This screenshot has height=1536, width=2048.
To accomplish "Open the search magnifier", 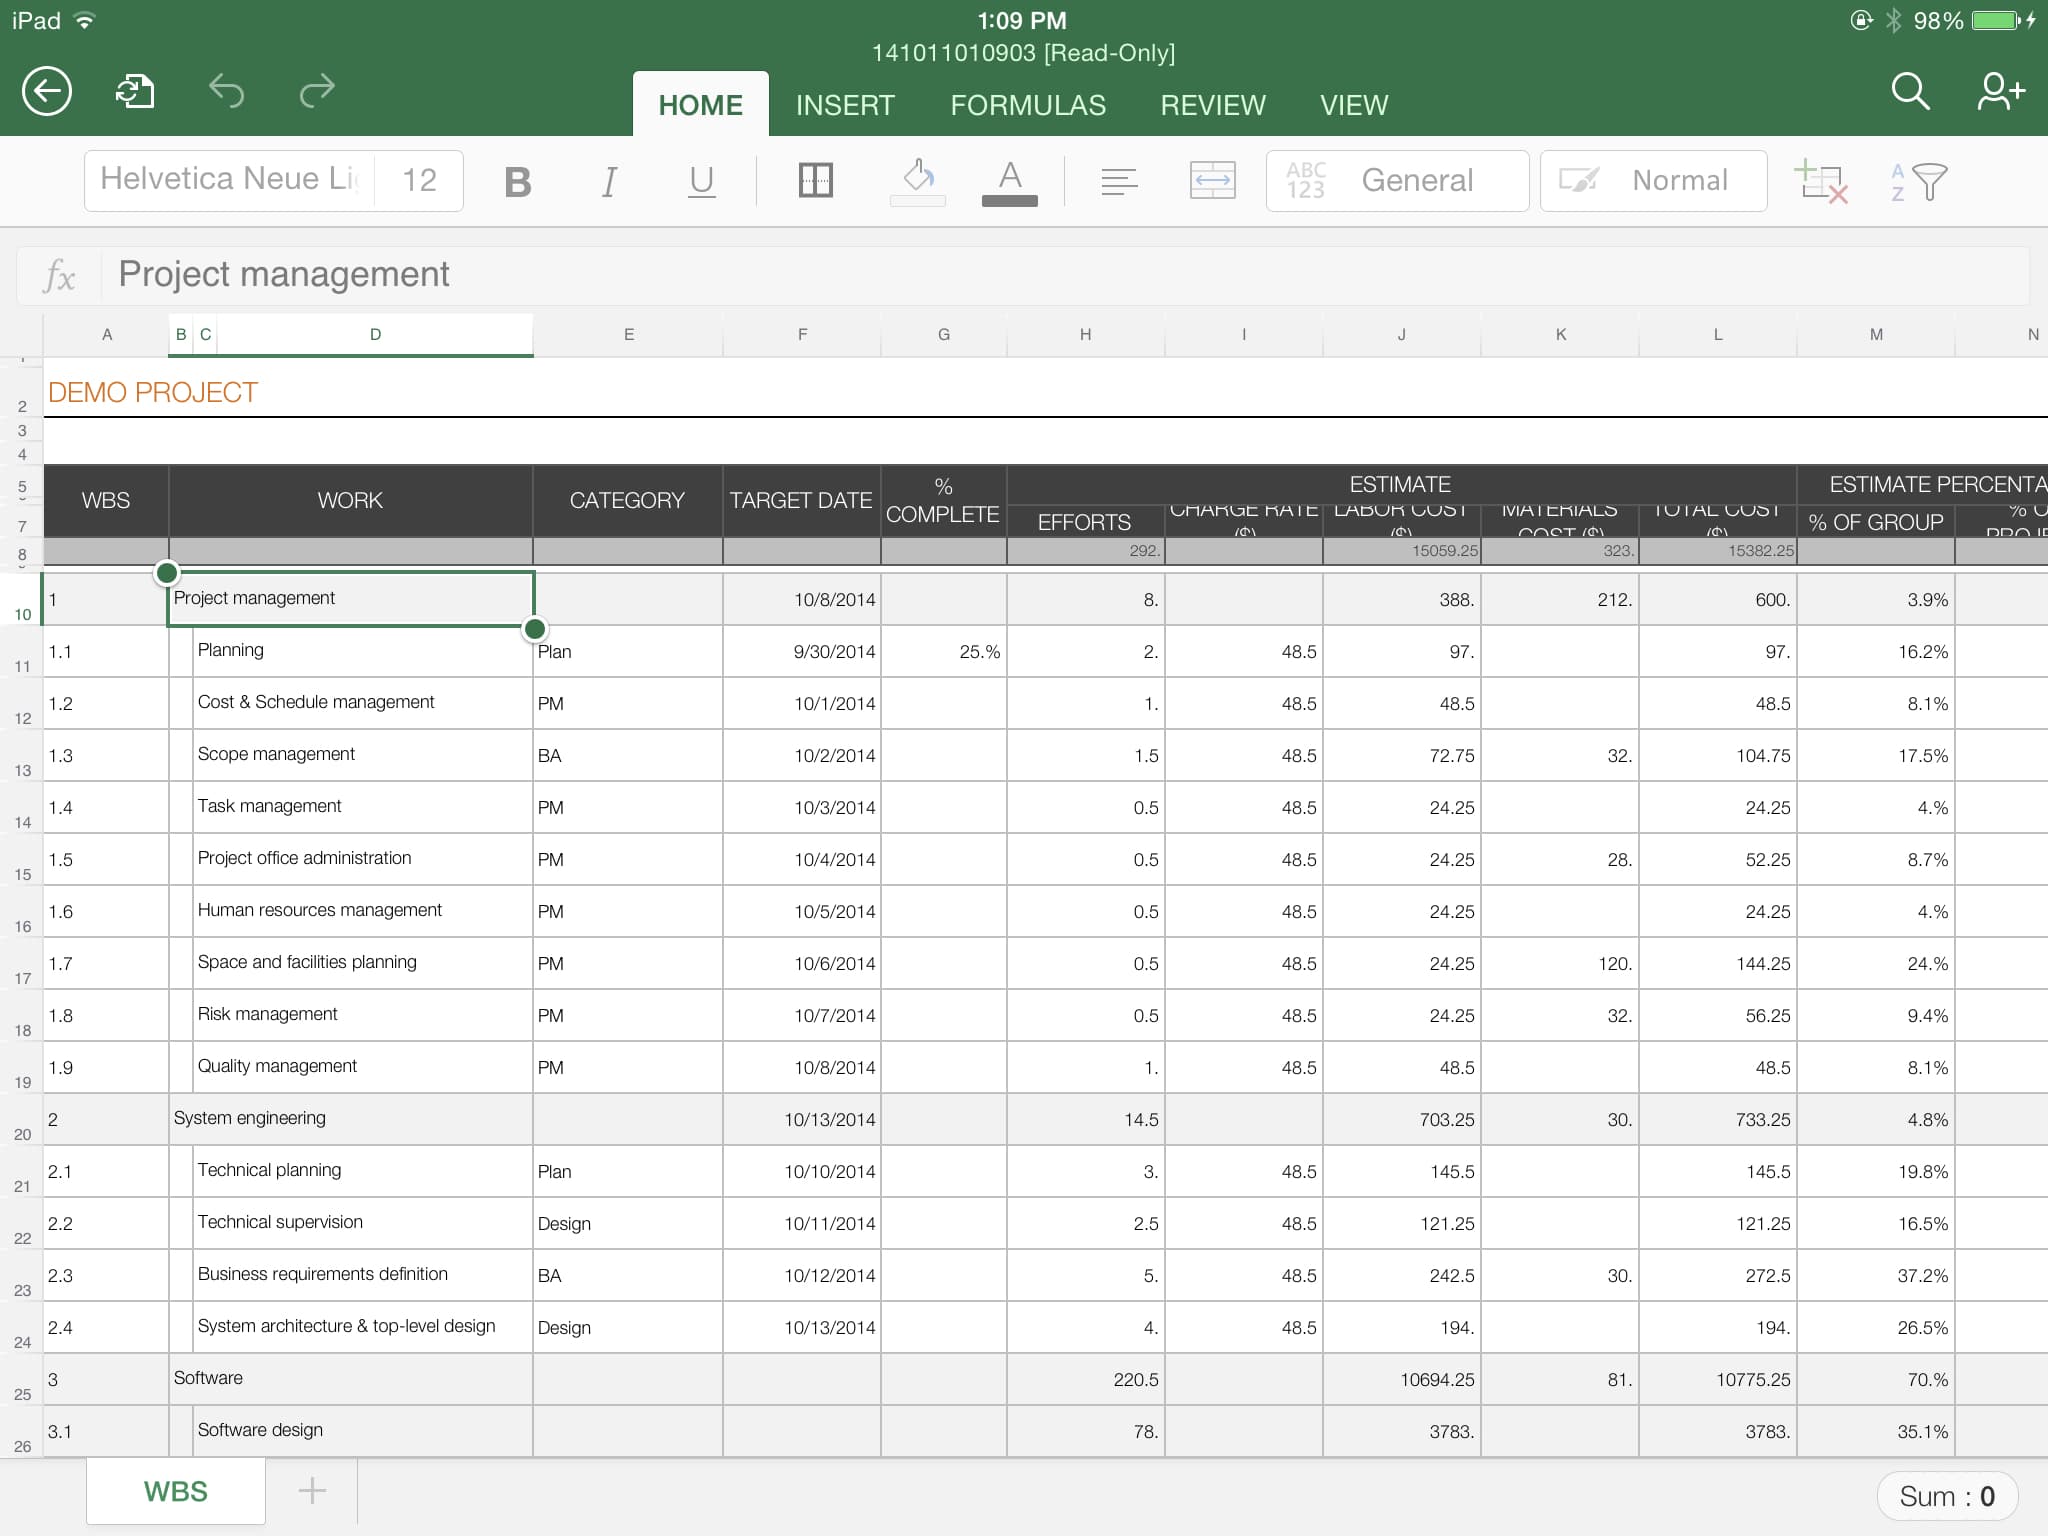I will pos(1909,92).
